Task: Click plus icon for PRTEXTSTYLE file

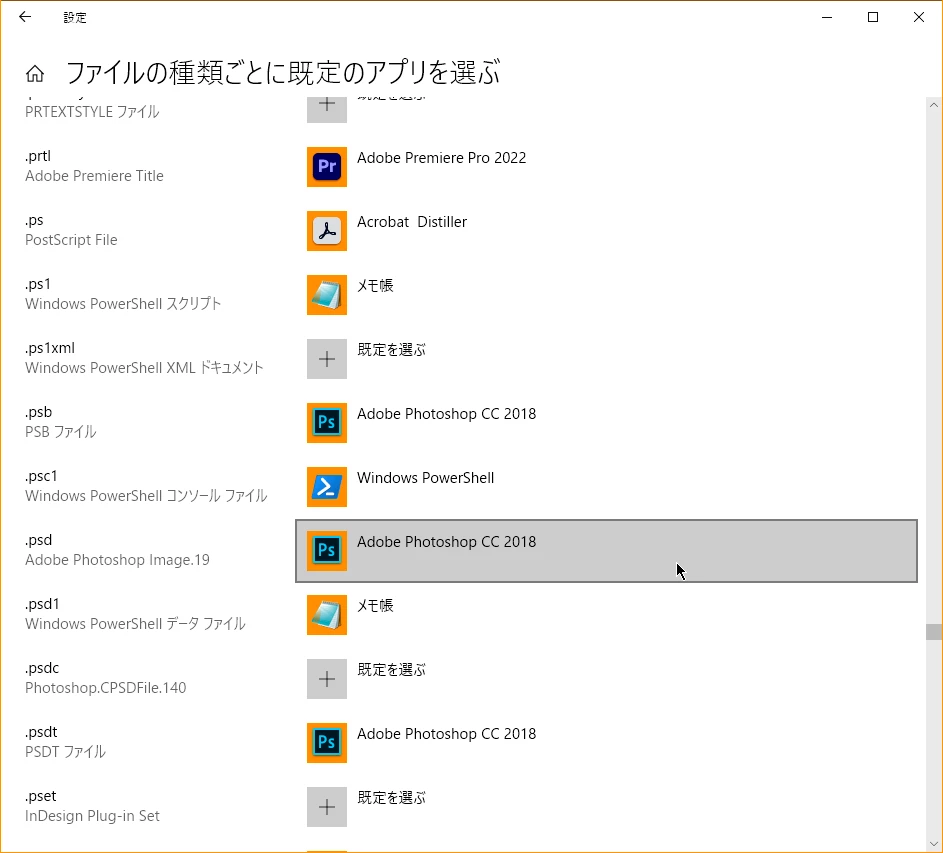Action: 327,110
